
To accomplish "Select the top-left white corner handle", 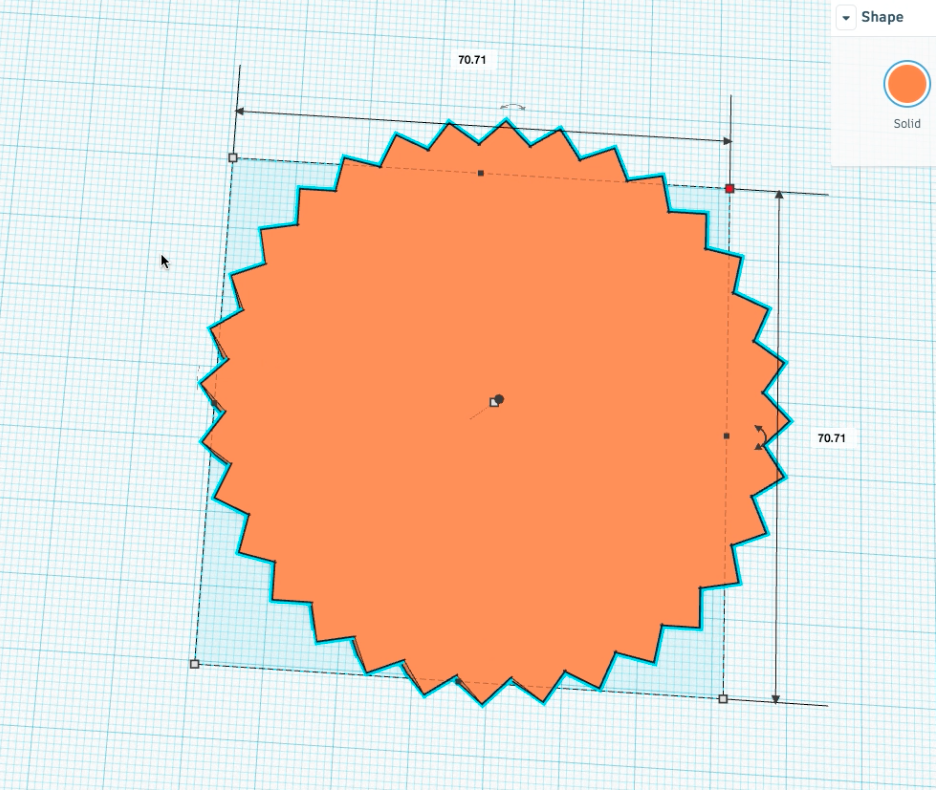I will (233, 158).
